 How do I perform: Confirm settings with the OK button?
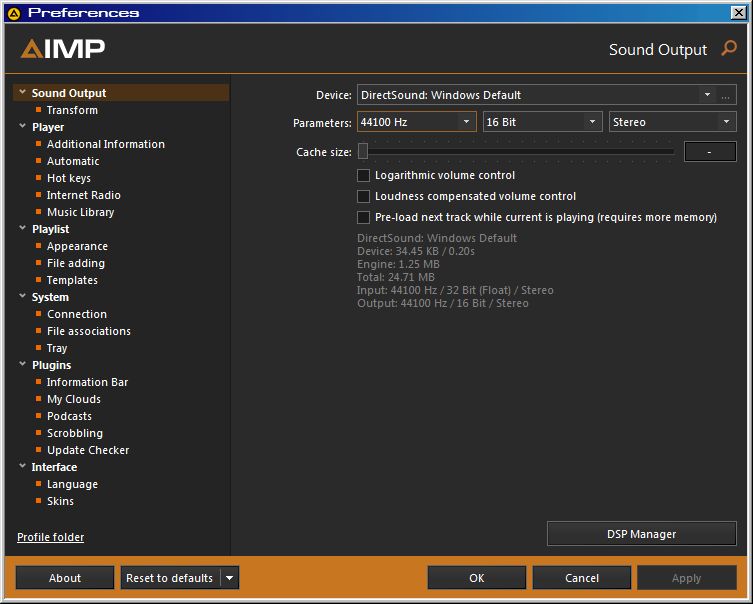(x=476, y=578)
